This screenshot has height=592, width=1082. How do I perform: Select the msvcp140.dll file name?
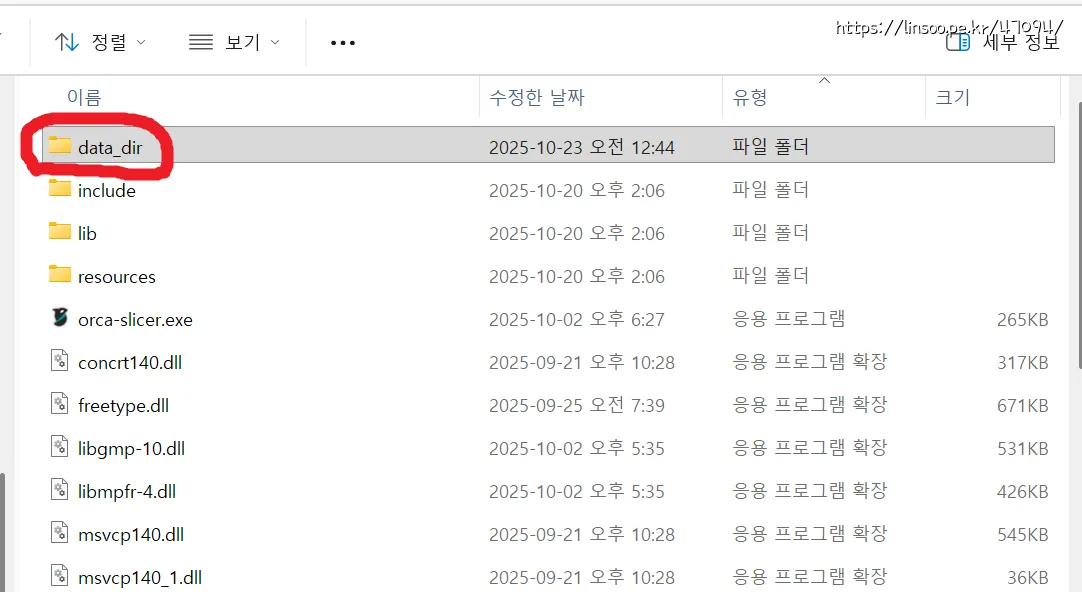[131, 535]
